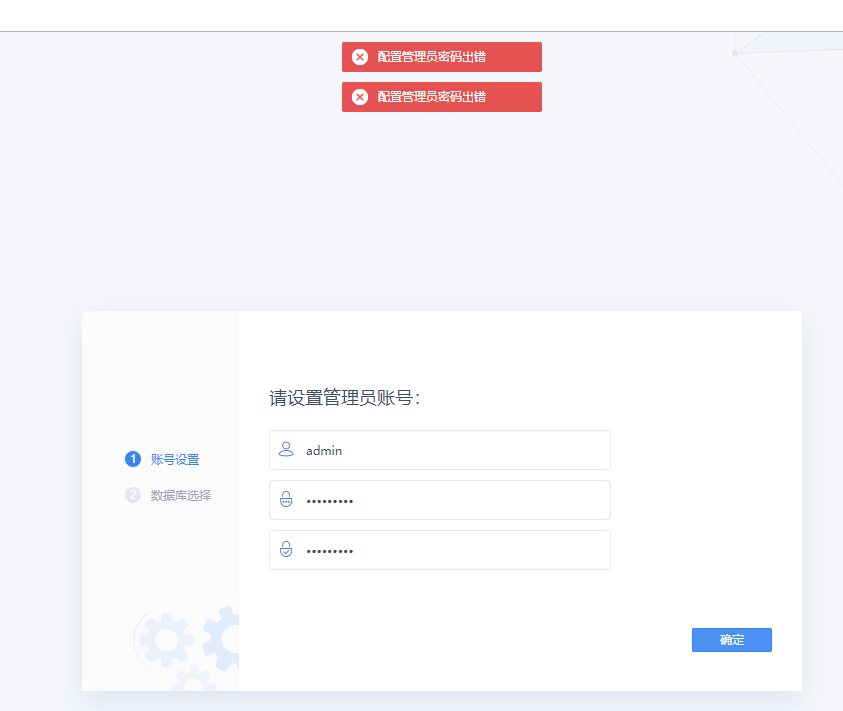
Task: Click the lock icon in password field
Action: click(x=286, y=499)
